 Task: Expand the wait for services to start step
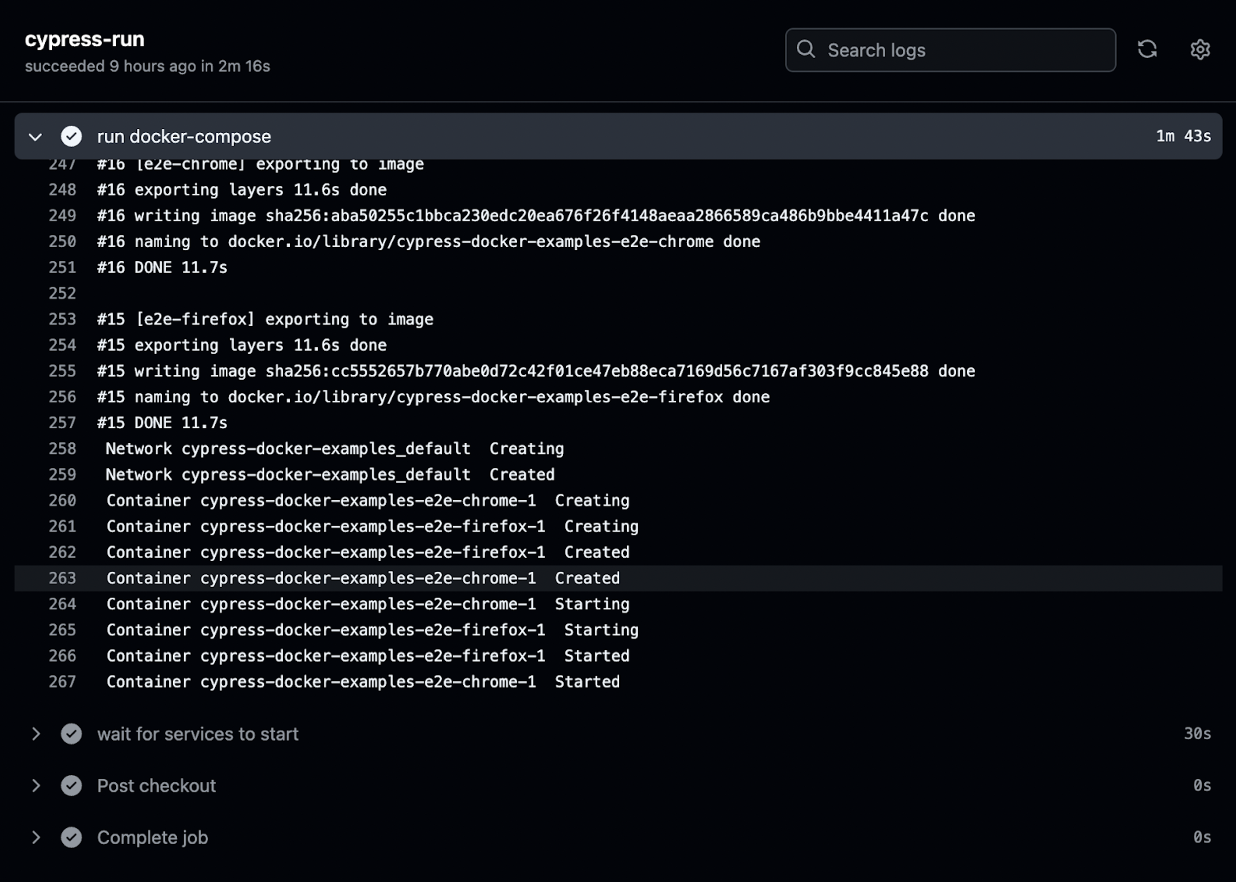(36, 734)
